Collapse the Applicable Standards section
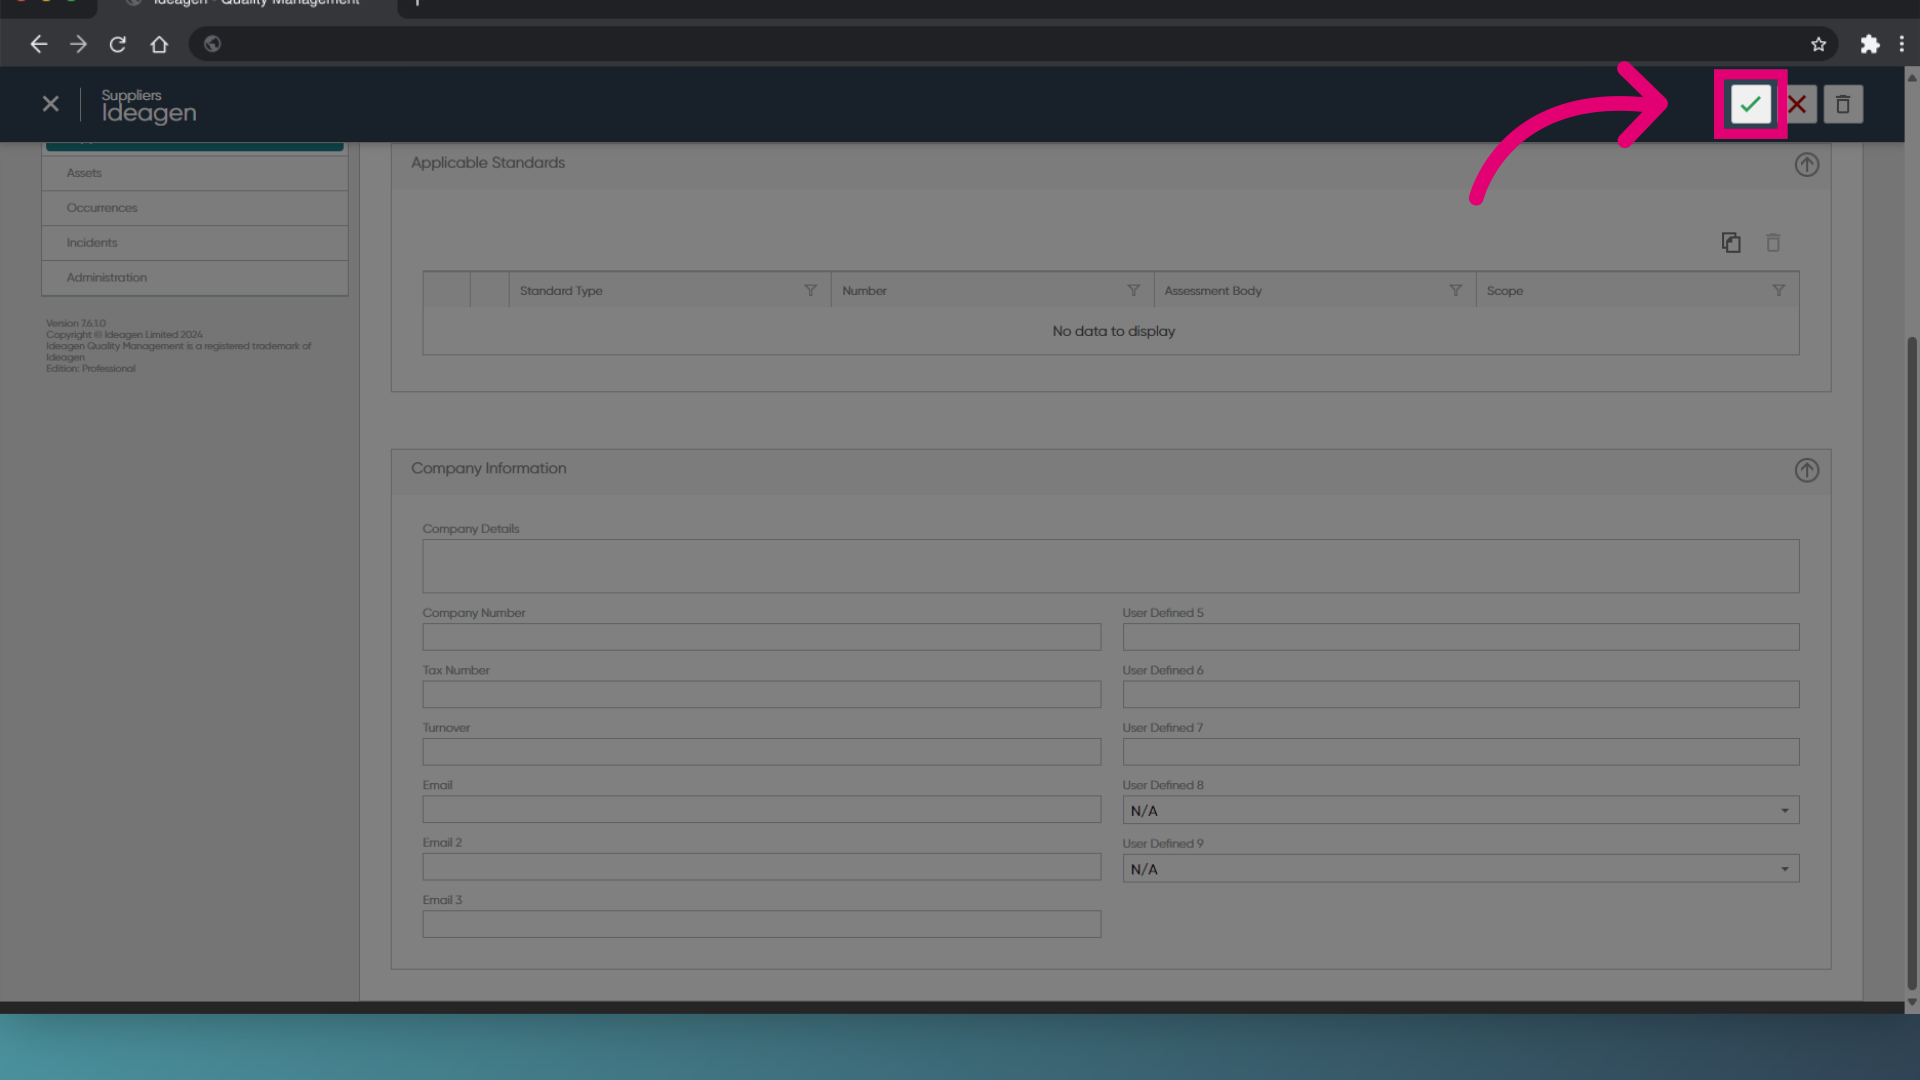The height and width of the screenshot is (1080, 1920). click(x=1806, y=165)
